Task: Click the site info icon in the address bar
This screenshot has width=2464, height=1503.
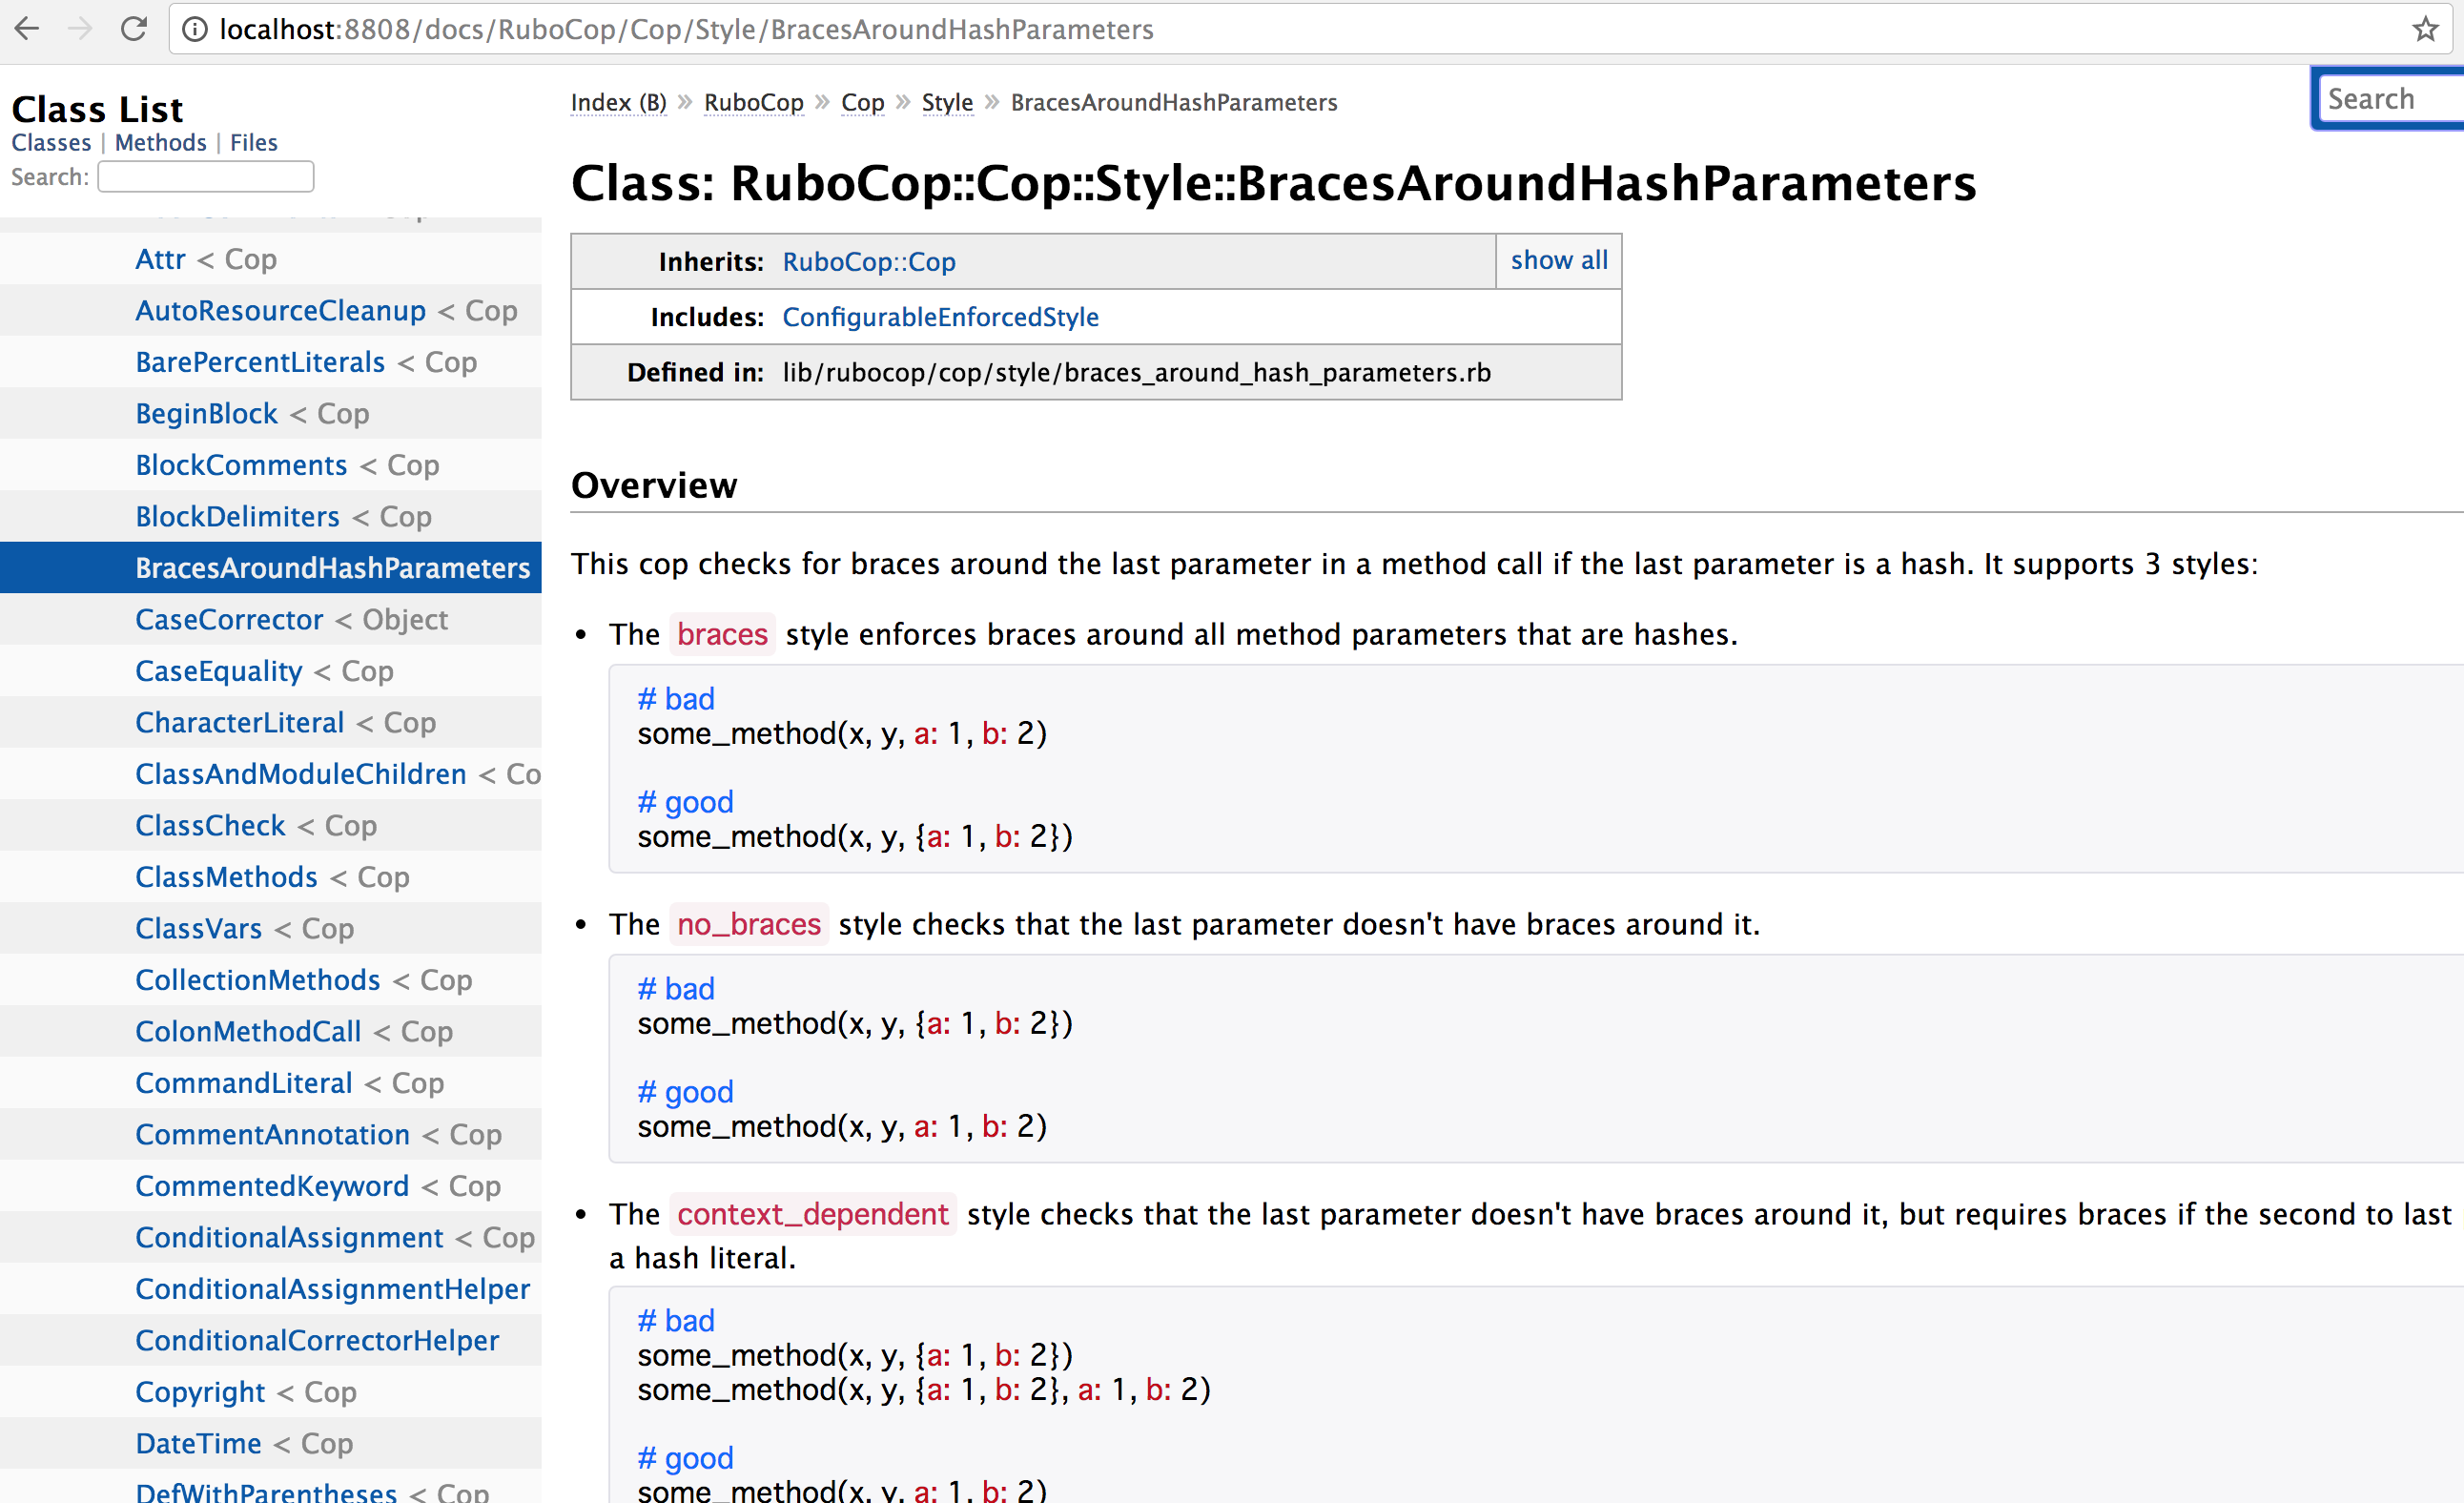Action: click(196, 30)
